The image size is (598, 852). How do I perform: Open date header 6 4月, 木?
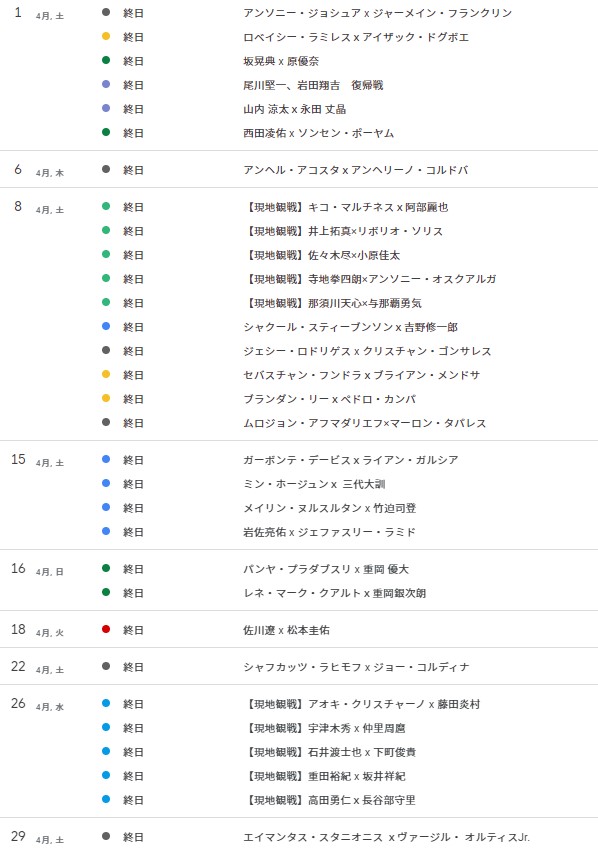click(x=39, y=170)
